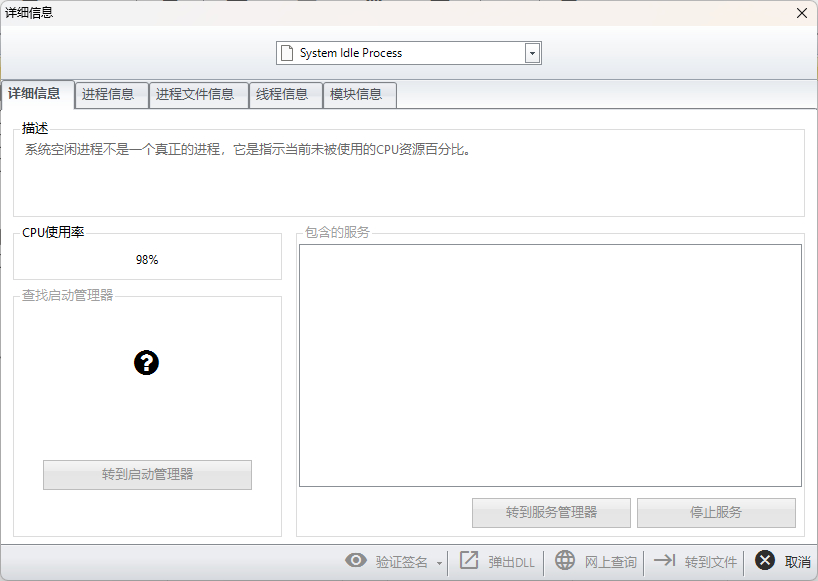The height and width of the screenshot is (581, 818).
Task: Click the 弹出DLL text in bottom toolbar
Action: 511,562
